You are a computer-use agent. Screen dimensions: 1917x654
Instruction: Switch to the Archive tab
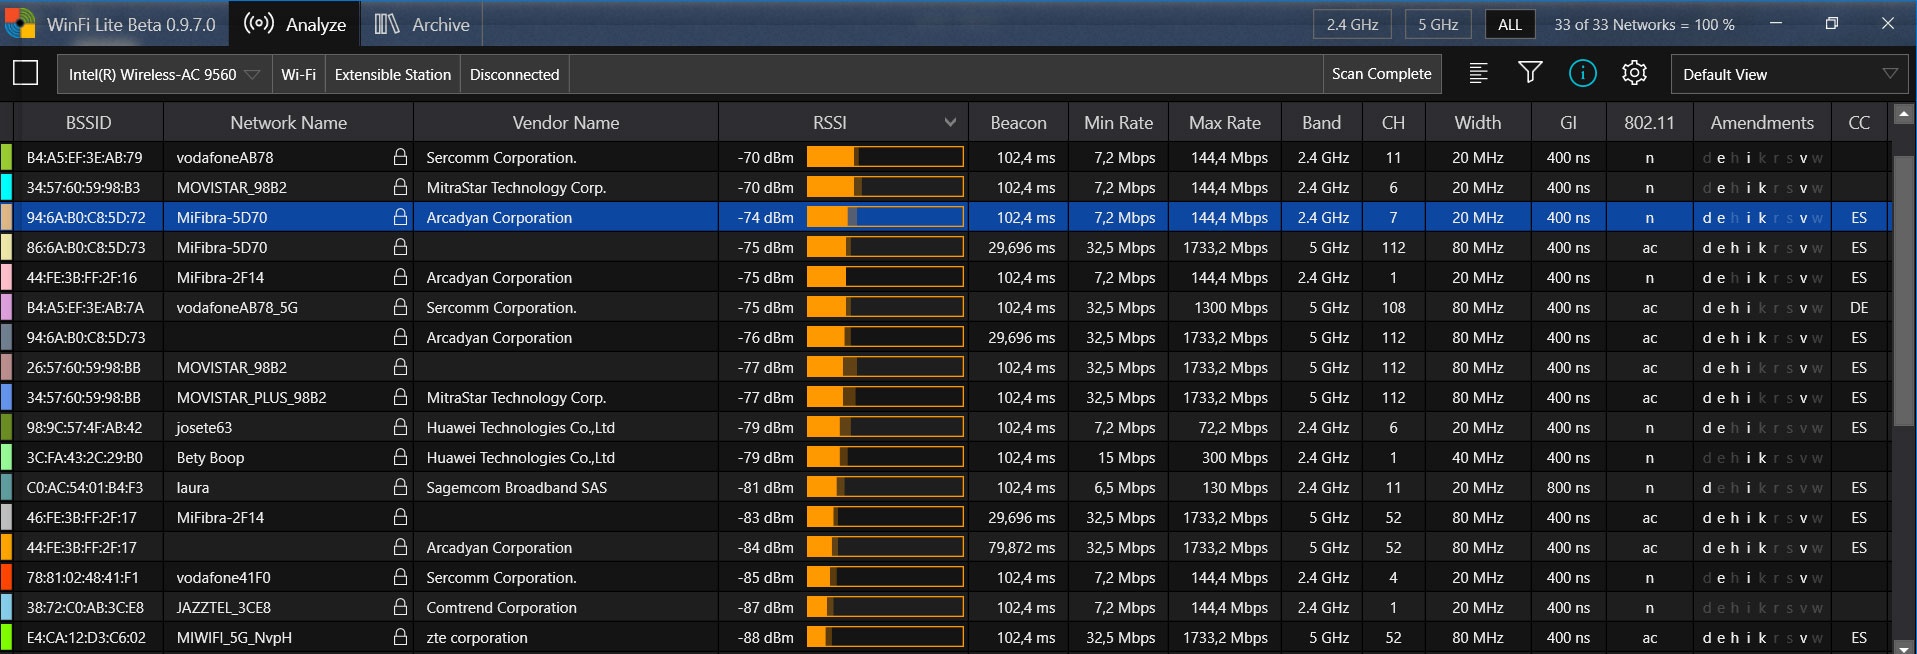(422, 25)
